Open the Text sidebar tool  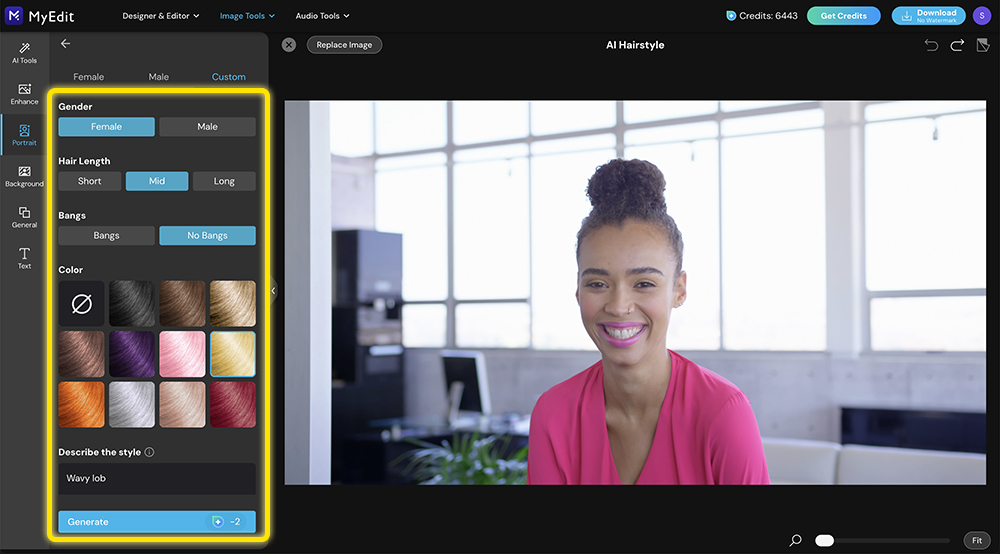tap(24, 258)
